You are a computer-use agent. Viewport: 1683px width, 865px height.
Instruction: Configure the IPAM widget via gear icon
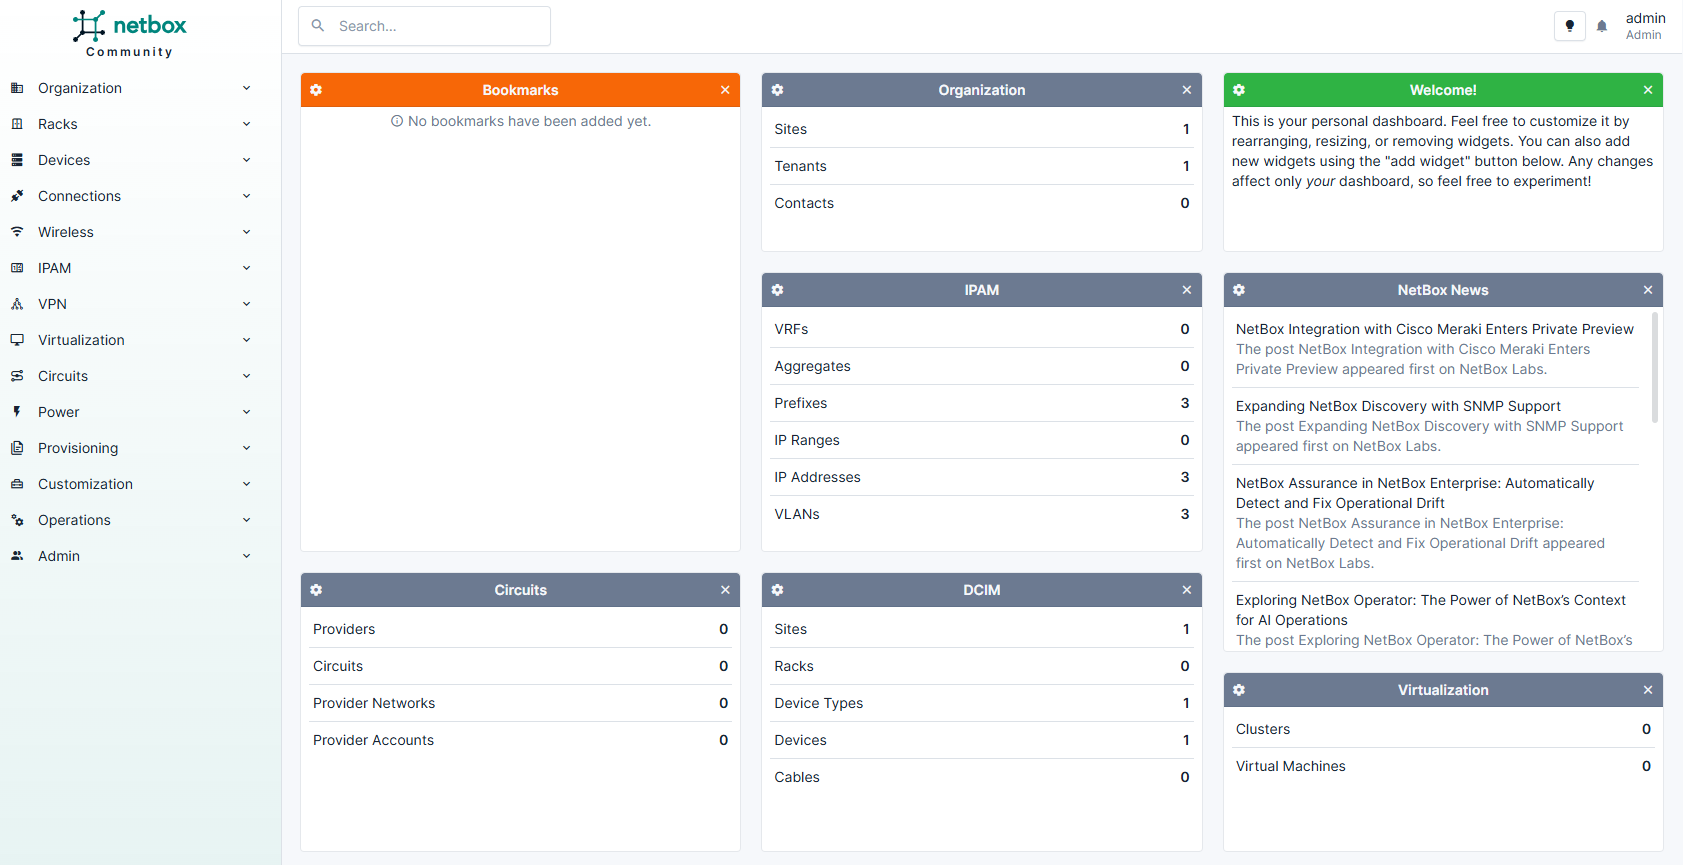(777, 290)
